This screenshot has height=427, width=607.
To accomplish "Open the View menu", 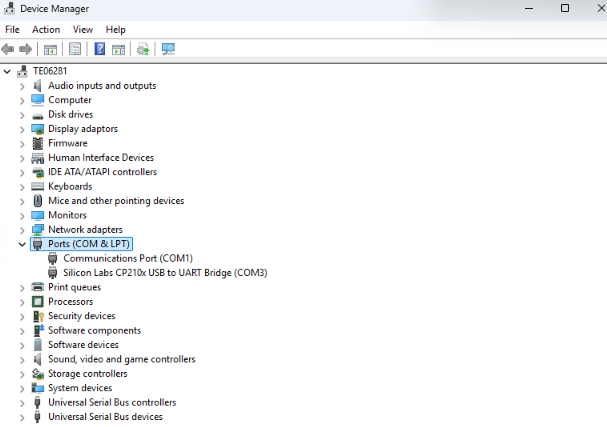I will [x=82, y=30].
